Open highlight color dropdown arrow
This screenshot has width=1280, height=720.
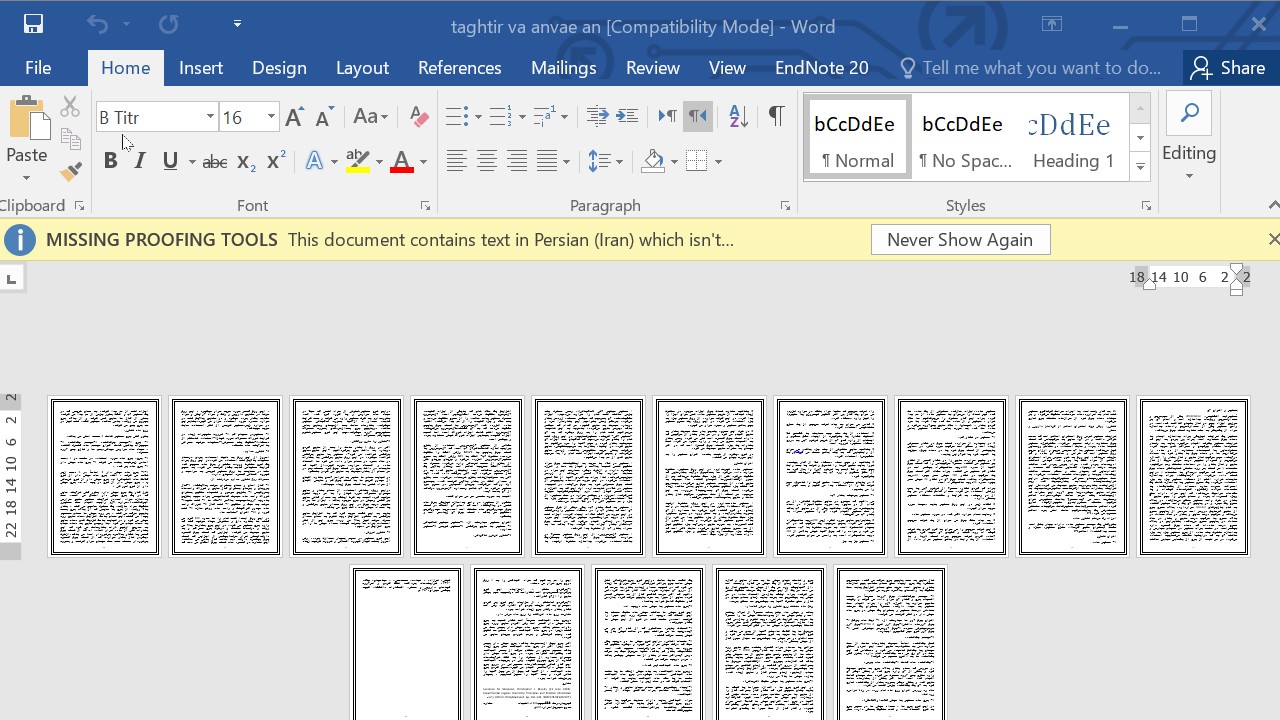click(379, 162)
